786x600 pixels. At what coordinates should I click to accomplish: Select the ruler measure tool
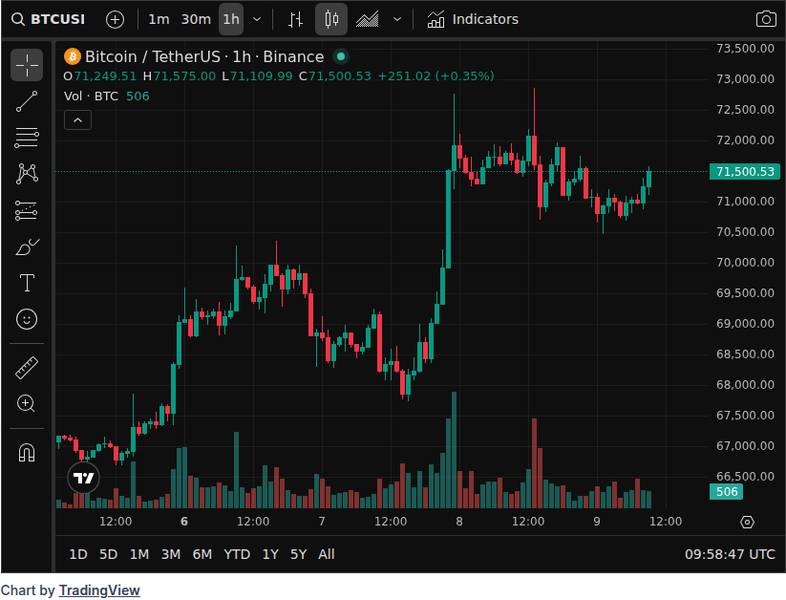[27, 367]
